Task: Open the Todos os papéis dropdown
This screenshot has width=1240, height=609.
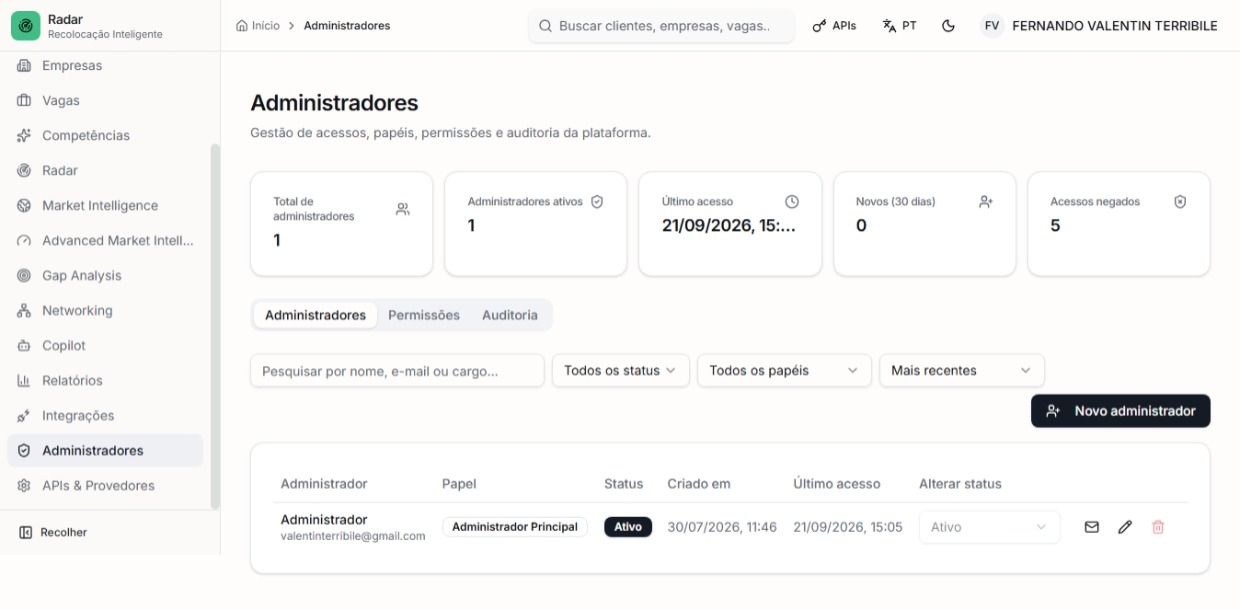Action: [x=784, y=371]
